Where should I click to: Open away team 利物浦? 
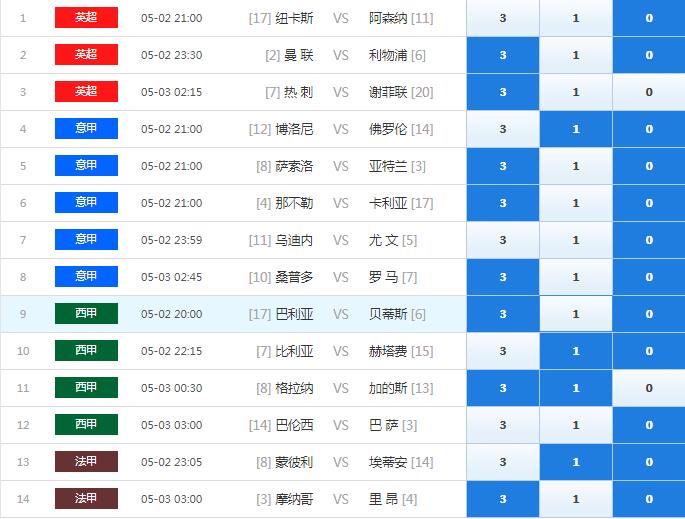pos(388,55)
